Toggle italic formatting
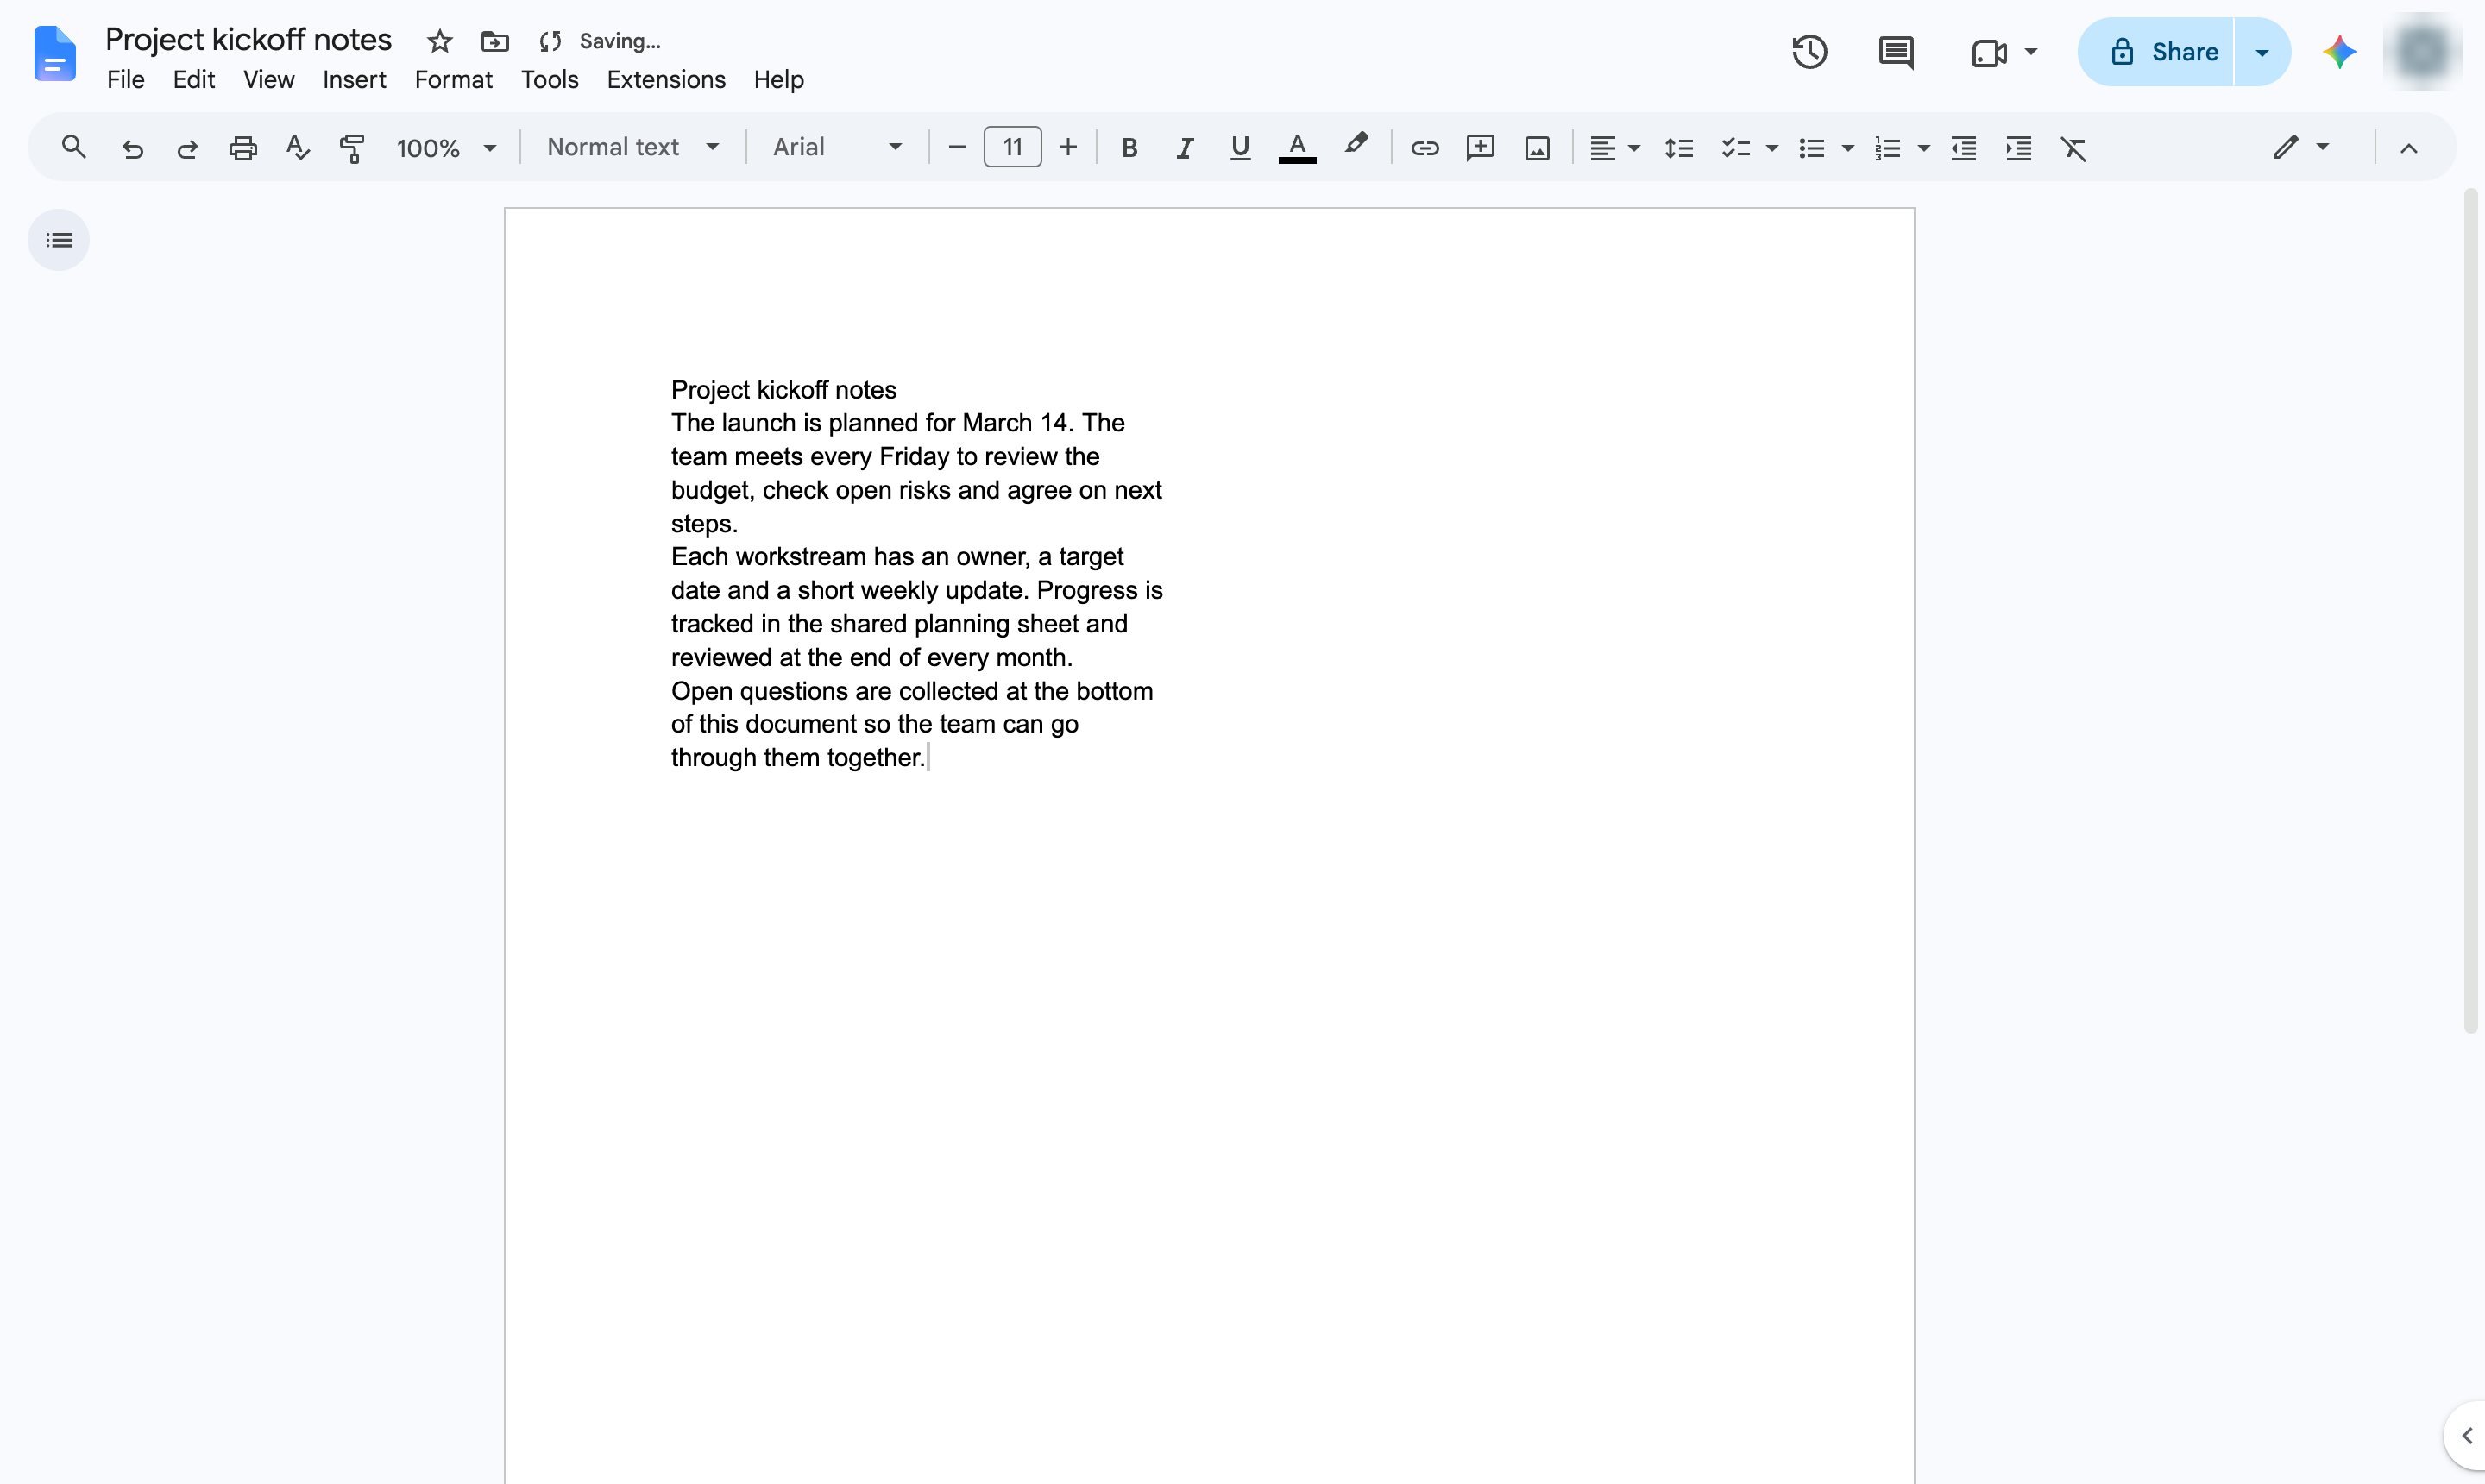 coord(1185,148)
